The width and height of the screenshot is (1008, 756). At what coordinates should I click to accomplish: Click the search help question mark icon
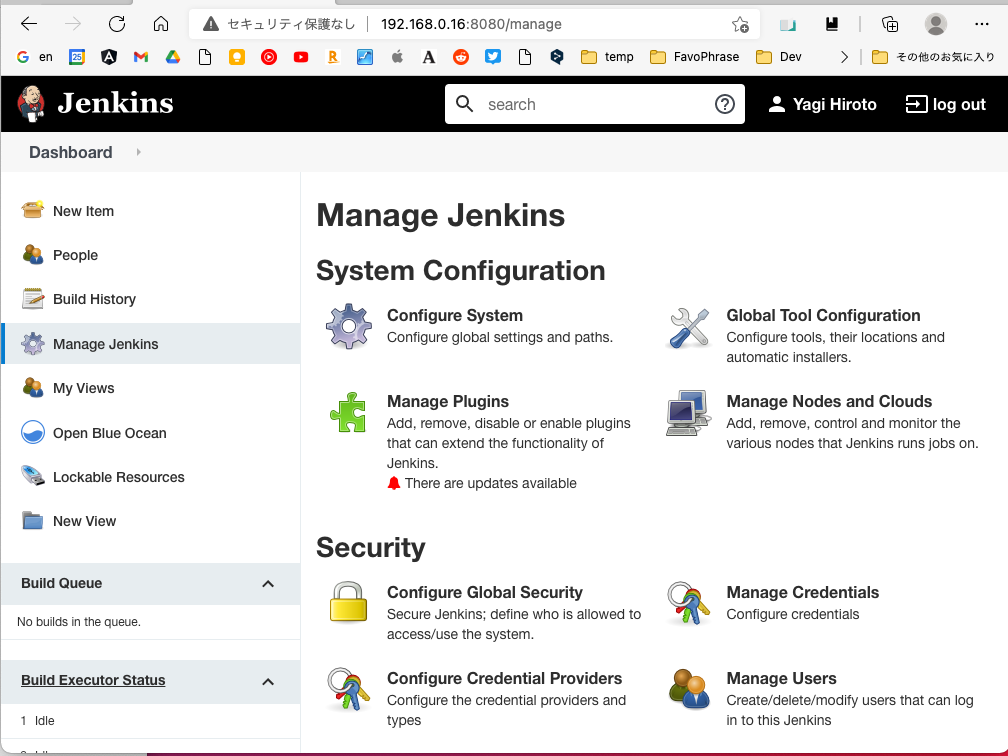725,104
